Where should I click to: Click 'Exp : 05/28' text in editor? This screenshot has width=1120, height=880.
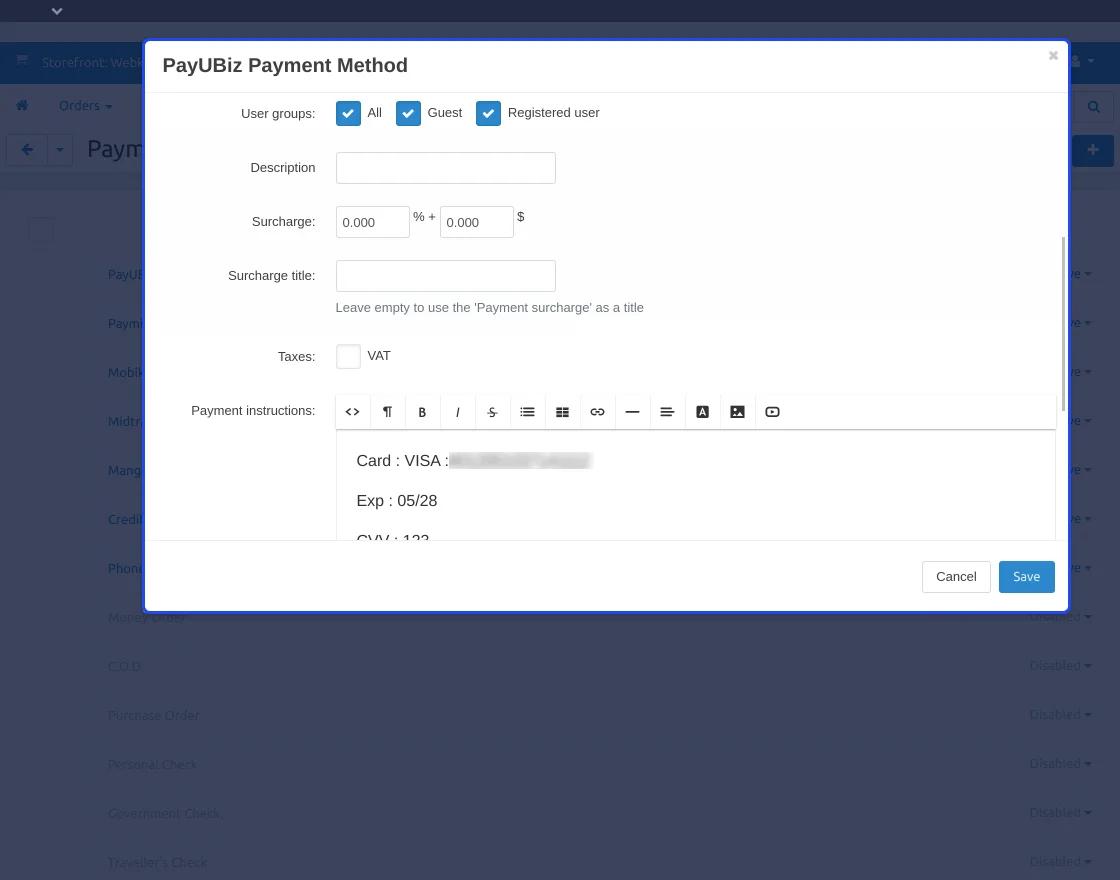tap(397, 501)
